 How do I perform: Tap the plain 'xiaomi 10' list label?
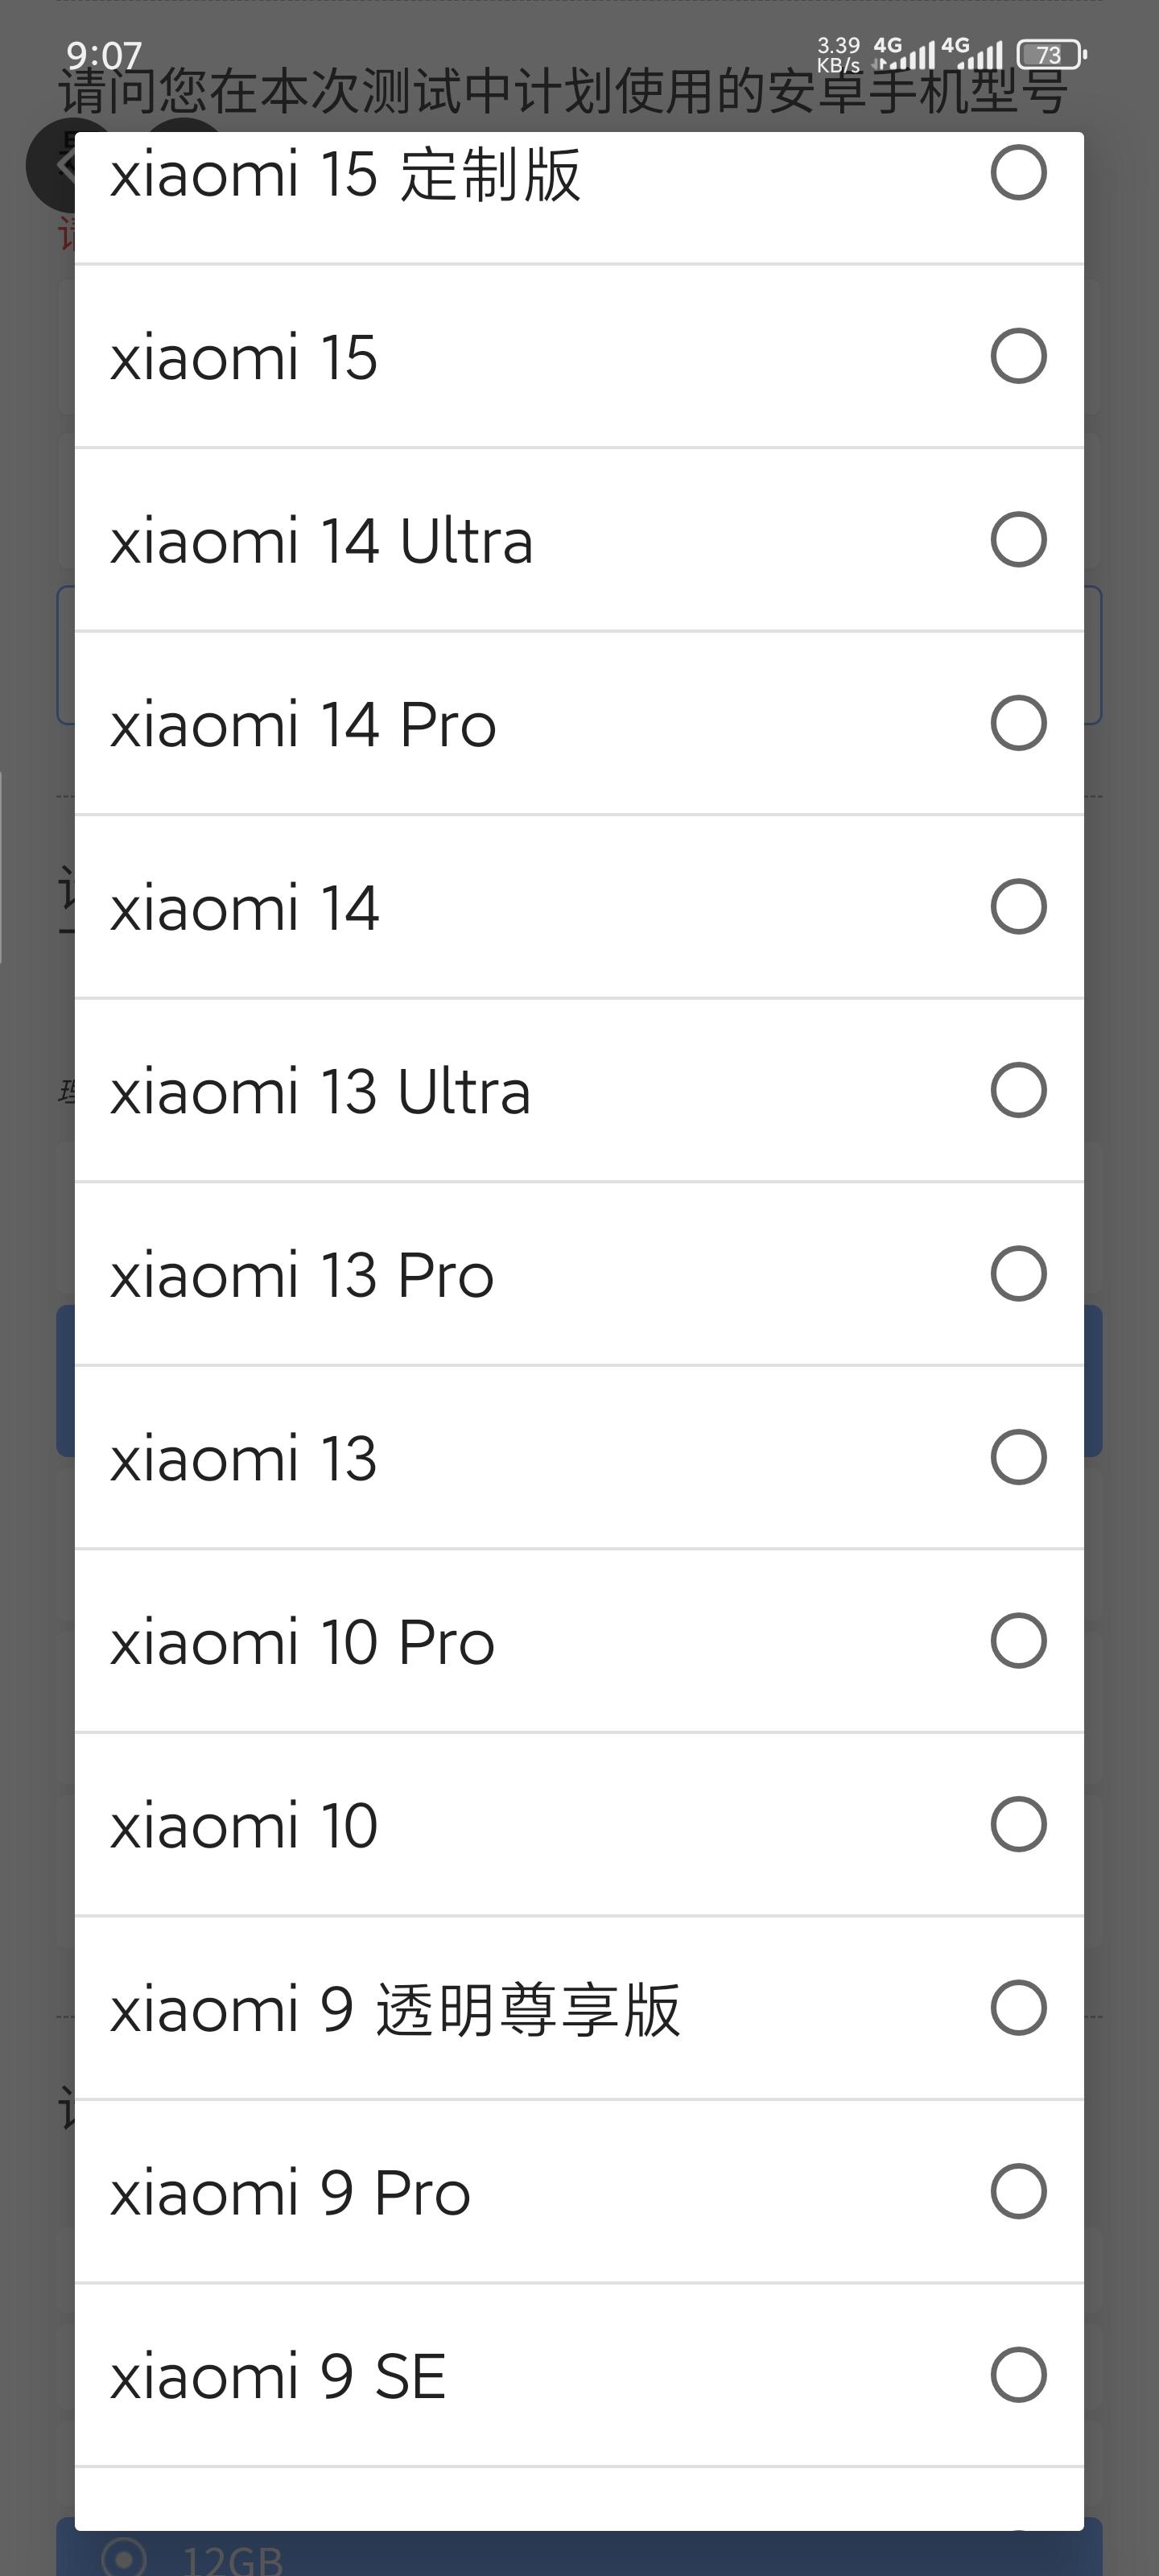244,1826
